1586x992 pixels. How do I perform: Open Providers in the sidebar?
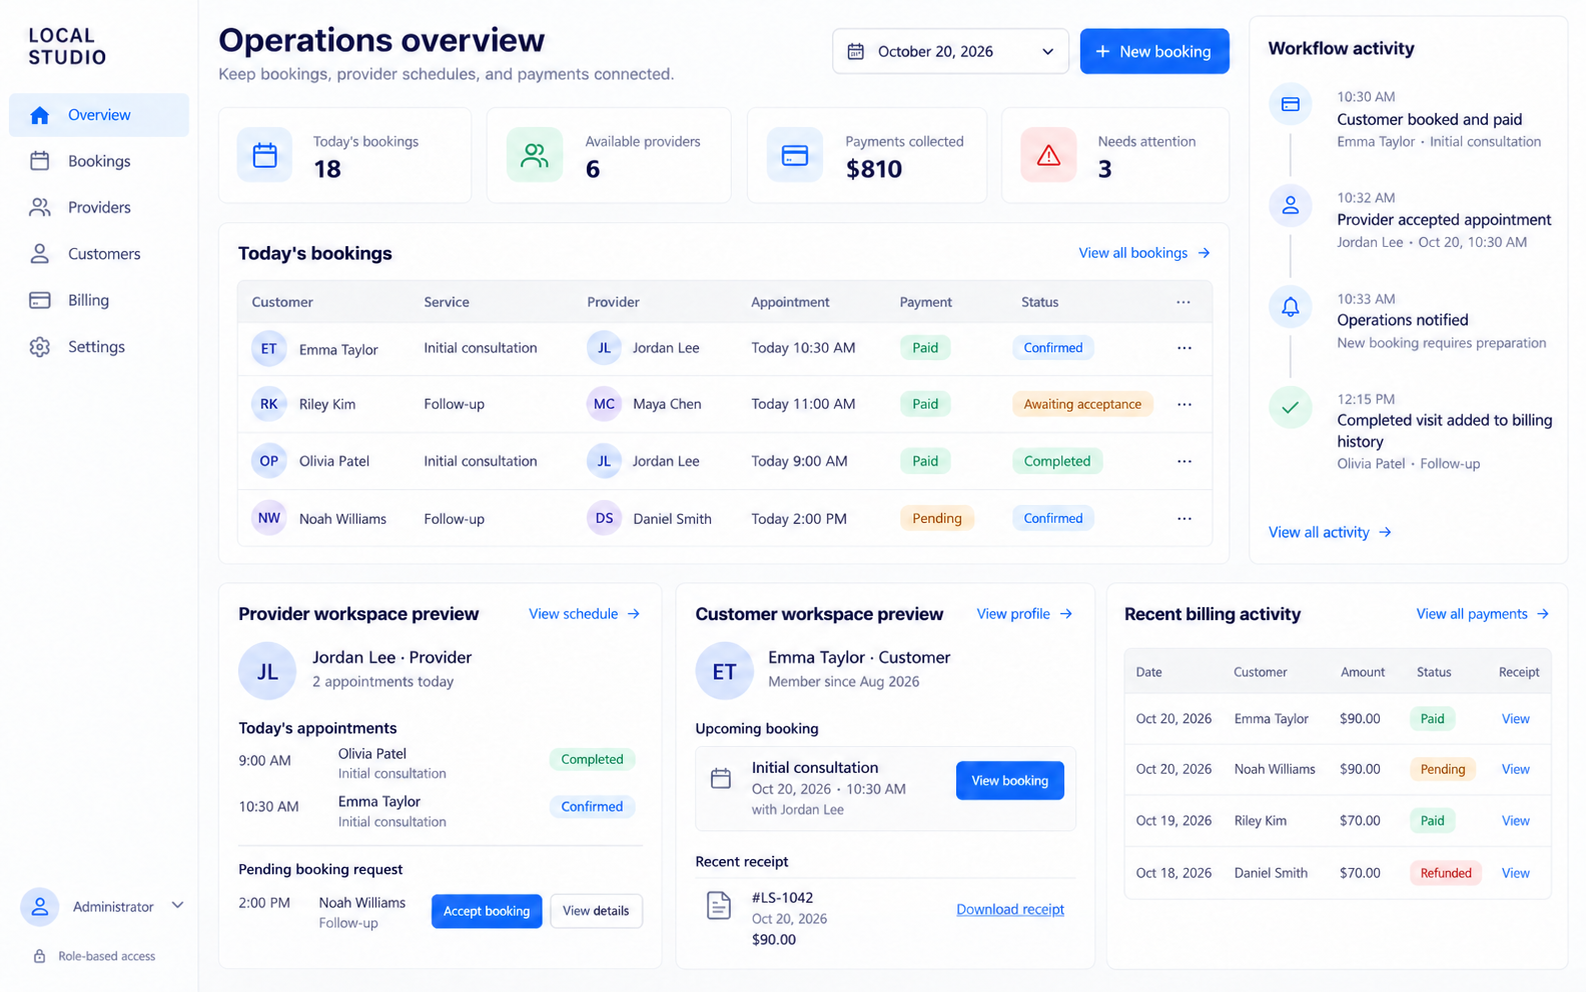pyautogui.click(x=99, y=207)
